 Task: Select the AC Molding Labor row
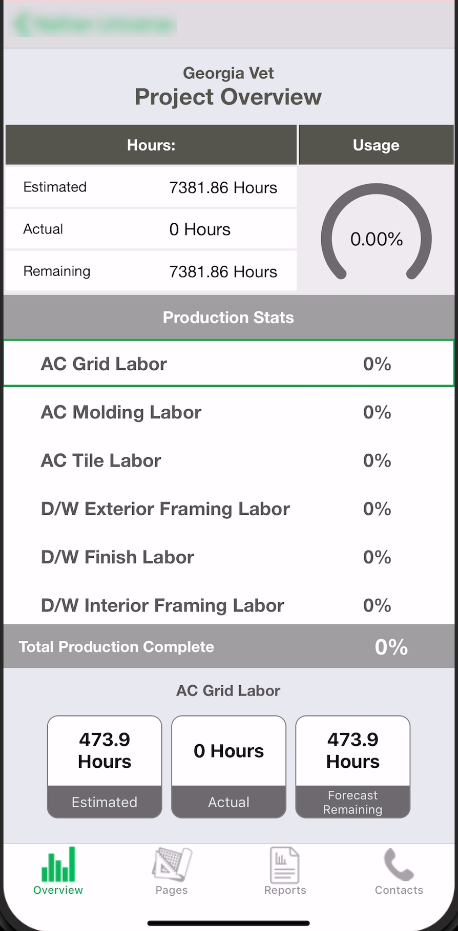click(x=229, y=412)
